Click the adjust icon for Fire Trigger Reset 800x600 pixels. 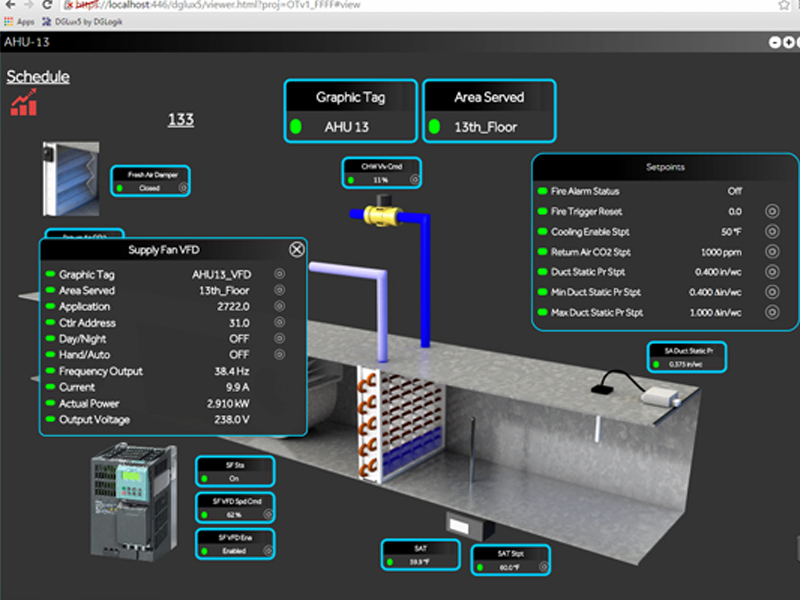click(x=771, y=211)
